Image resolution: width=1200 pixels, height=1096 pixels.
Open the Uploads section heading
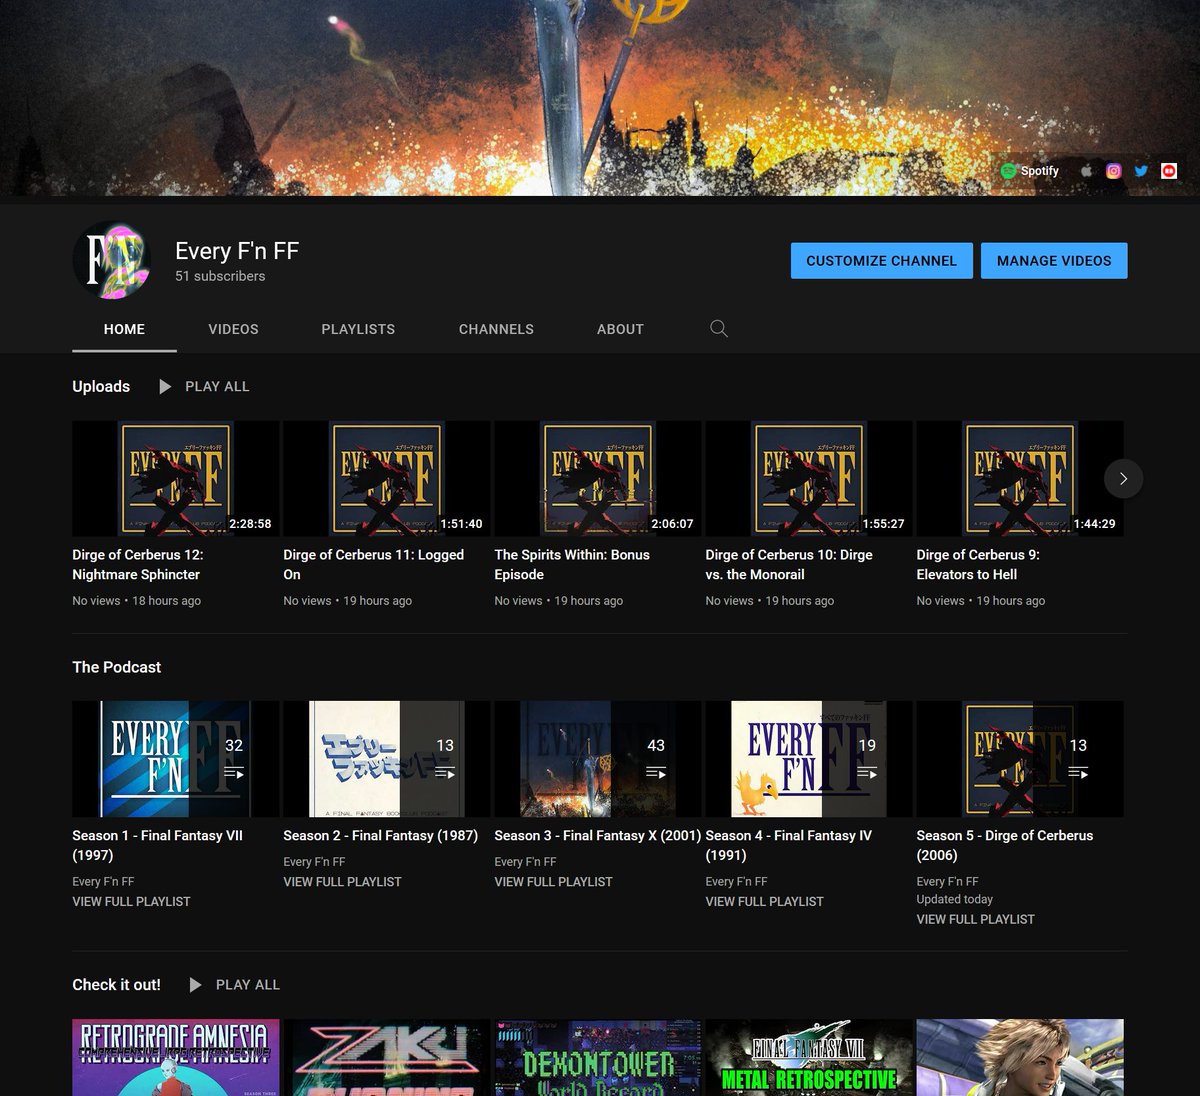[101, 386]
